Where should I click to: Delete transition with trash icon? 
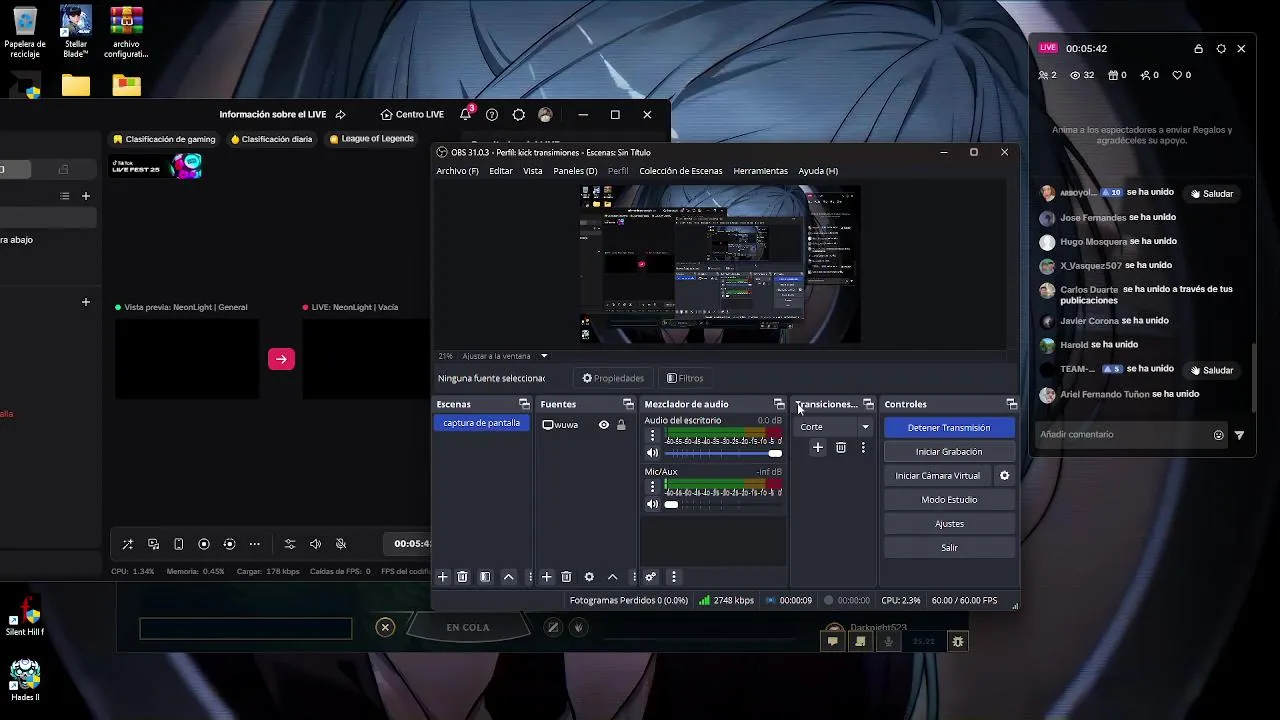click(840, 448)
